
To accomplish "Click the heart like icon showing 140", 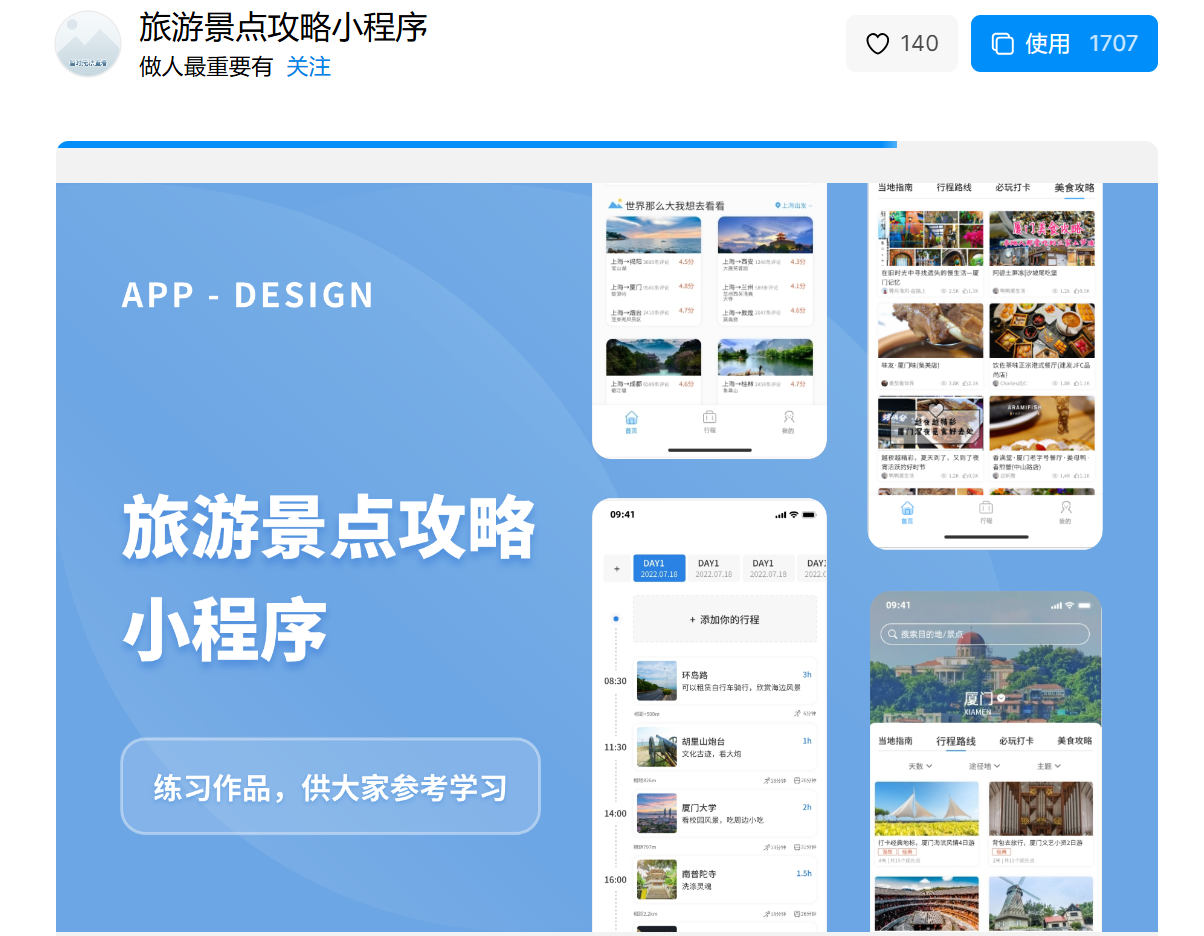I will coord(878,44).
